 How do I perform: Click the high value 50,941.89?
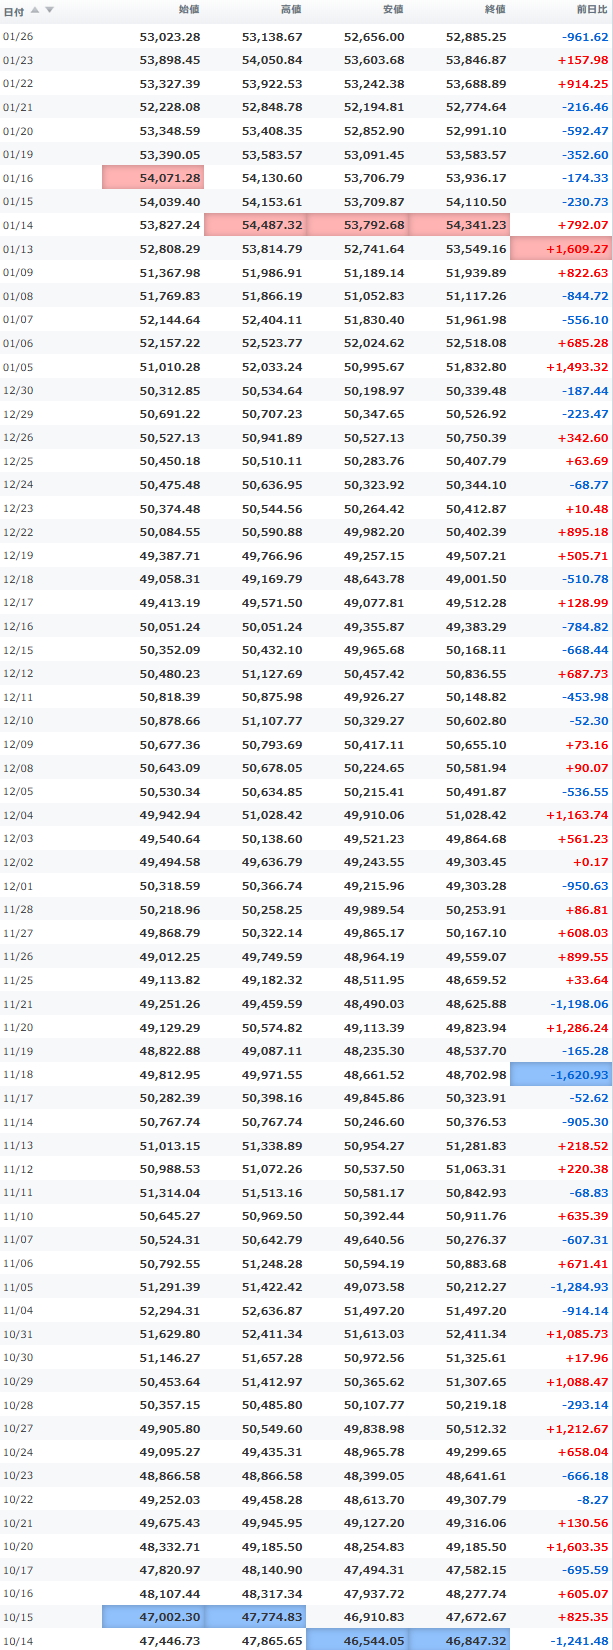click(x=272, y=438)
